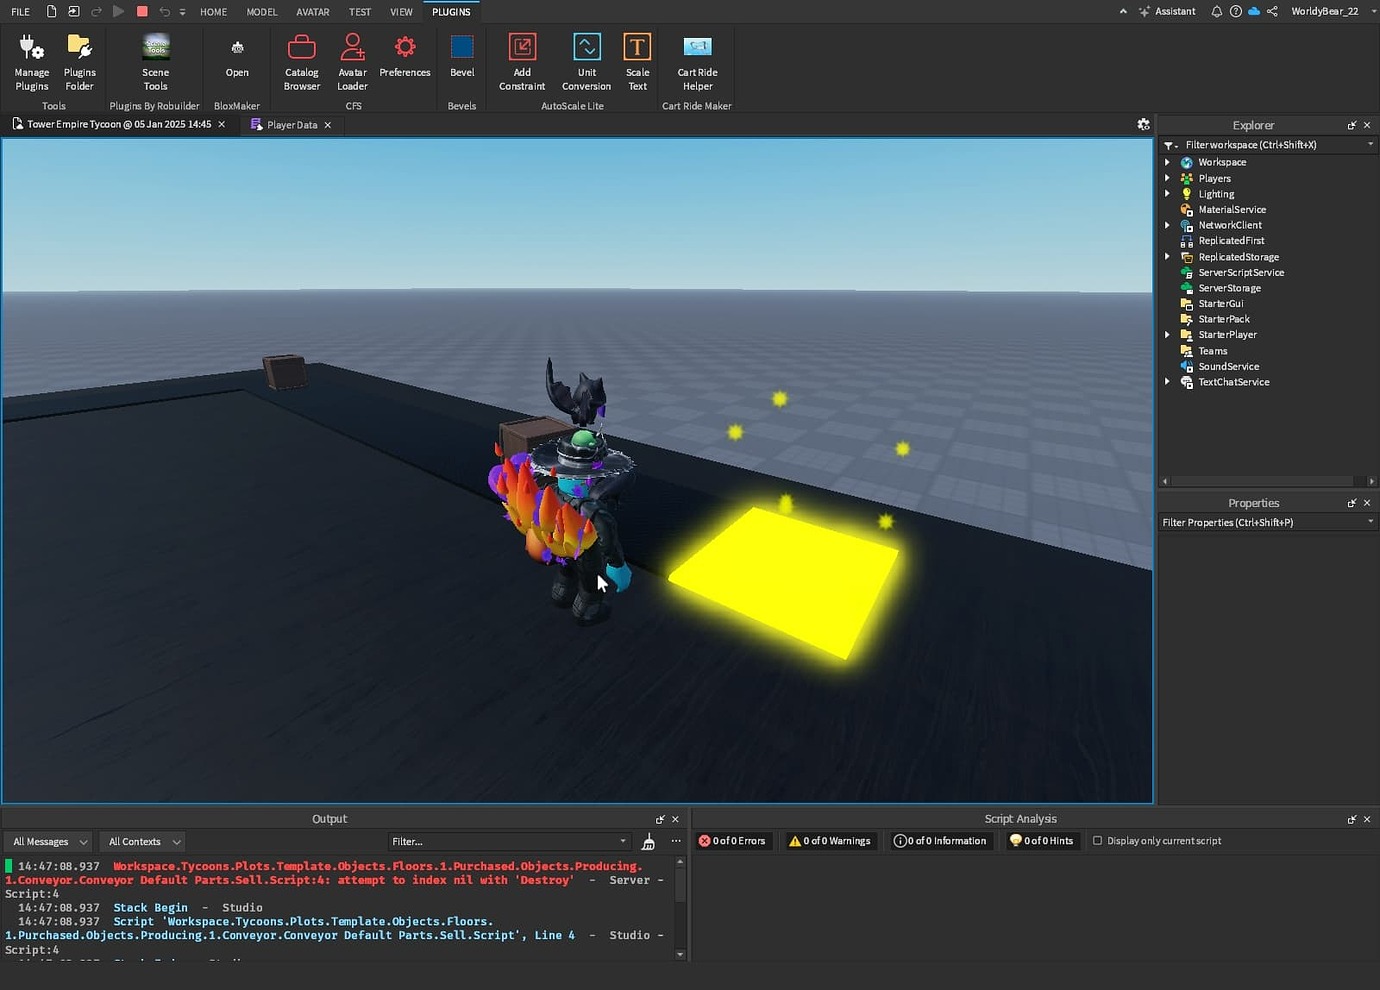
Task: Expand the Workspace node in Explorer
Action: 1168,161
